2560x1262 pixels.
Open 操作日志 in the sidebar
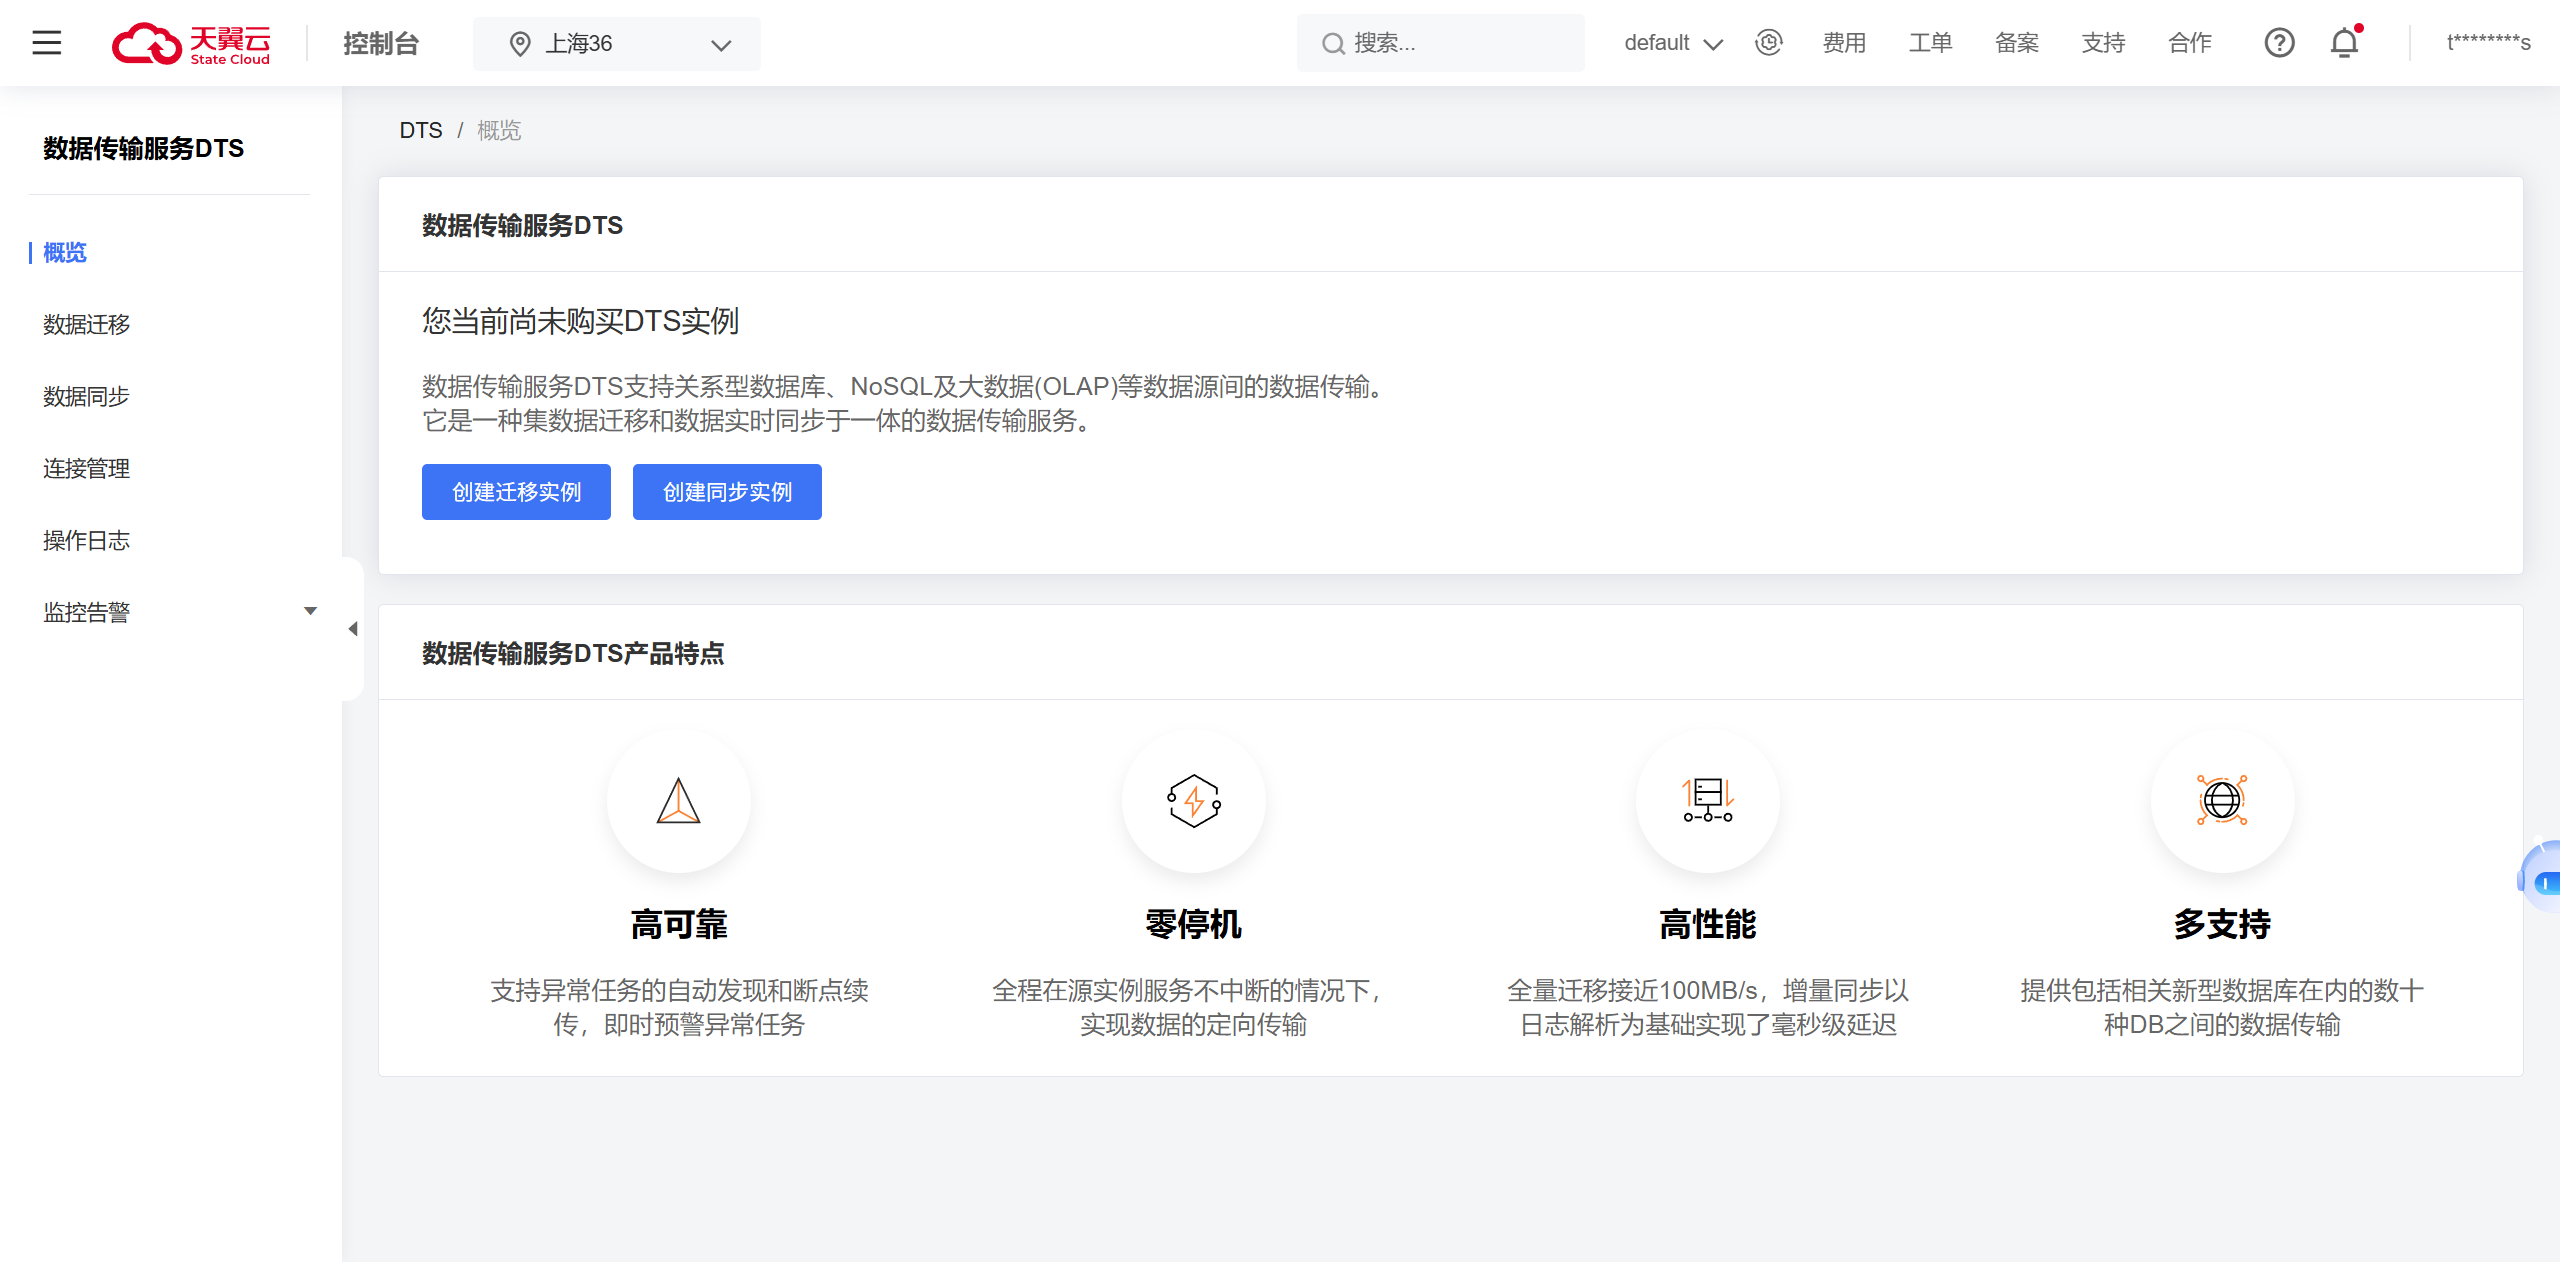tap(86, 541)
